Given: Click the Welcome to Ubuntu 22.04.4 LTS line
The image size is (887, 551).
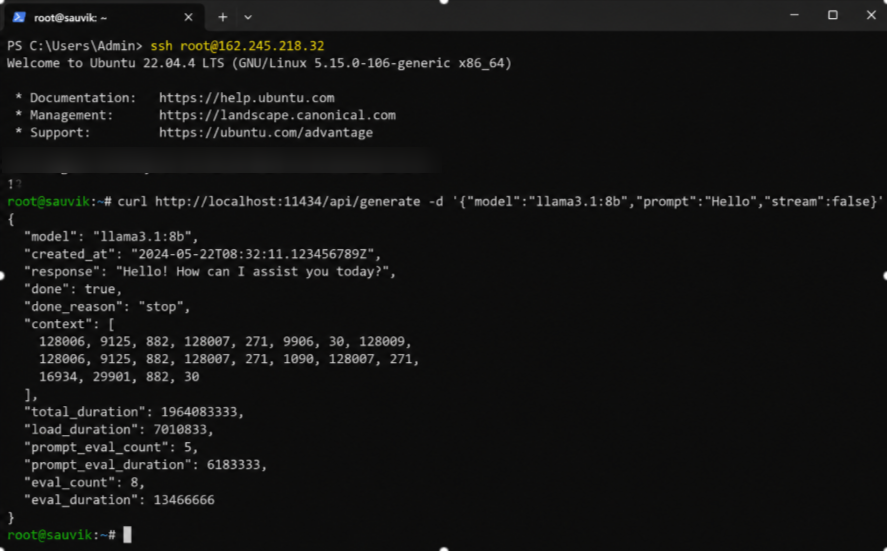Looking at the screenshot, I should [259, 63].
